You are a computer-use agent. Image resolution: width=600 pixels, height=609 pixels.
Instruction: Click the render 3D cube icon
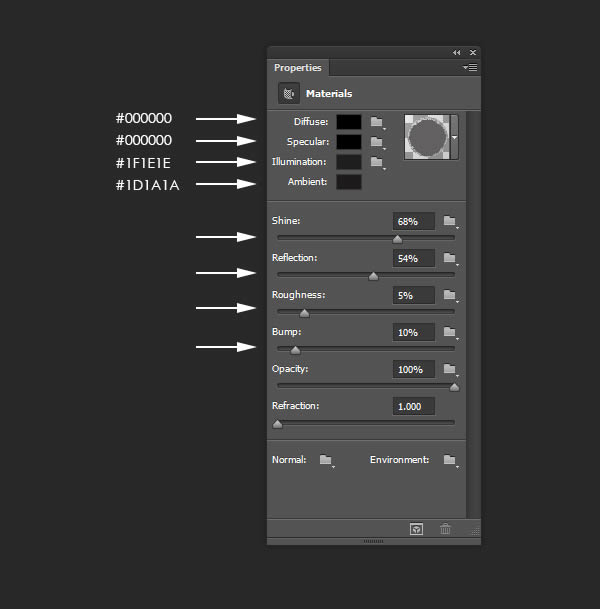(x=416, y=529)
